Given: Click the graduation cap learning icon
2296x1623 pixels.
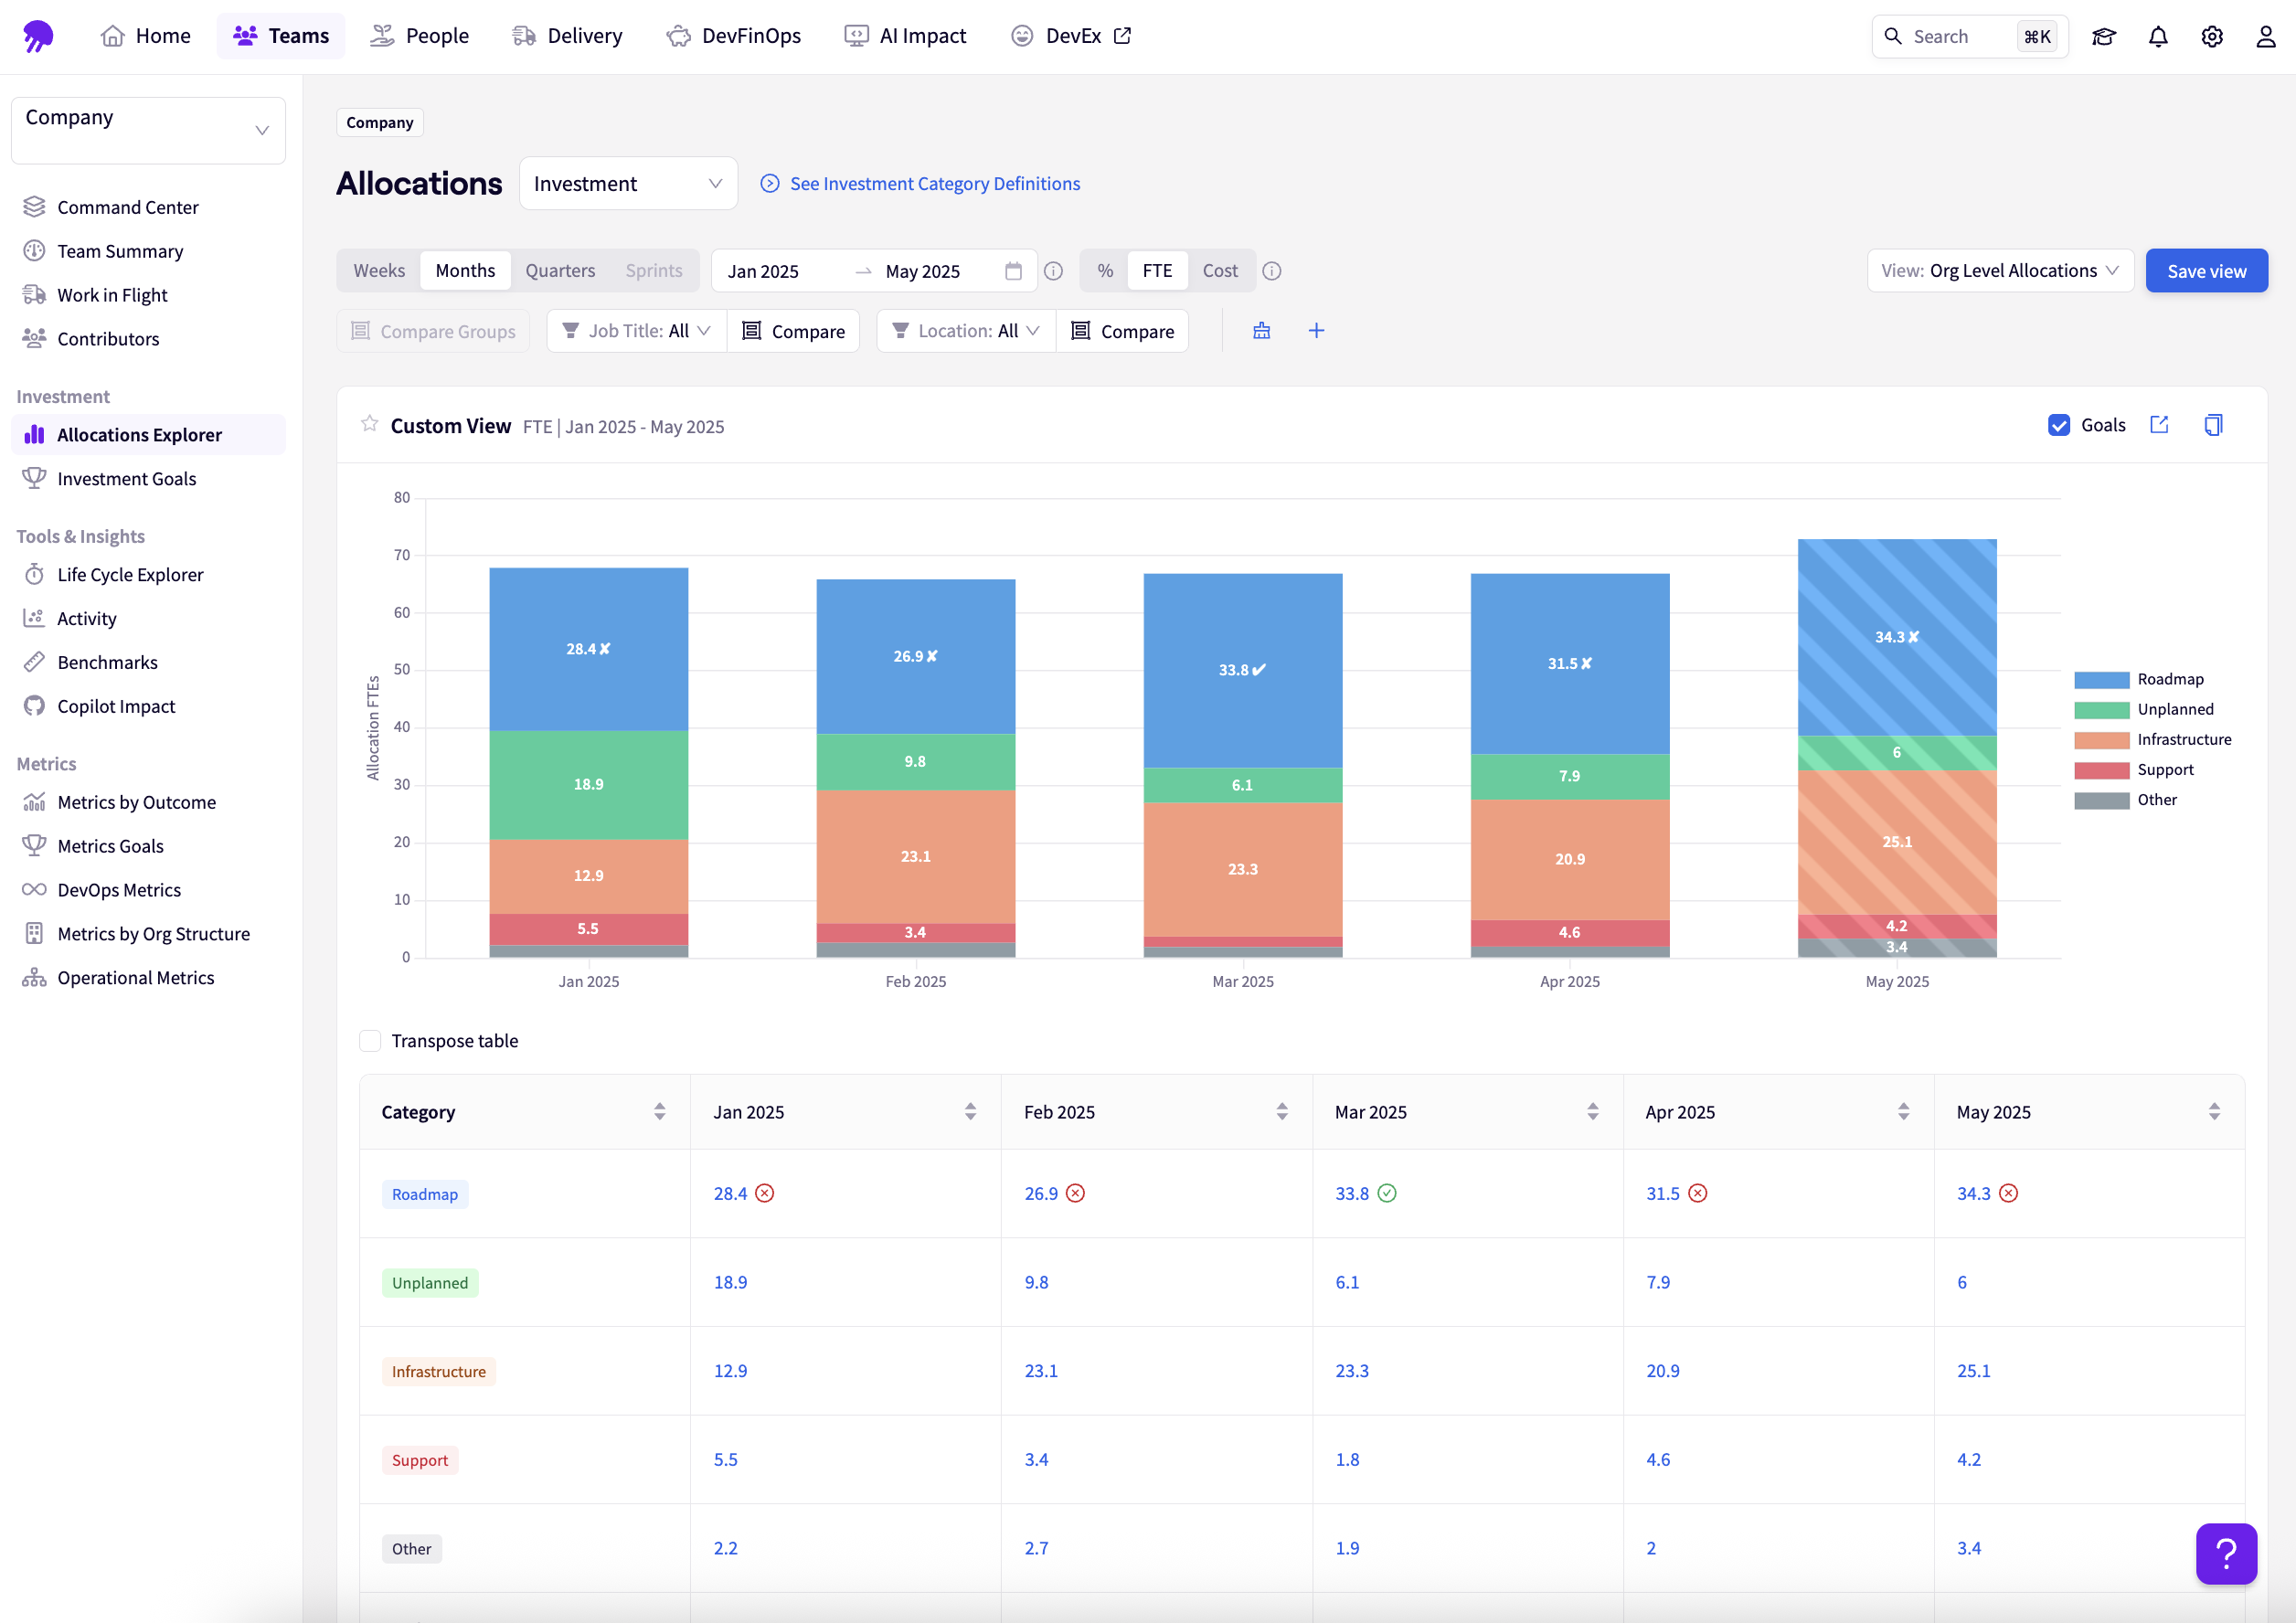Looking at the screenshot, I should 2104,37.
